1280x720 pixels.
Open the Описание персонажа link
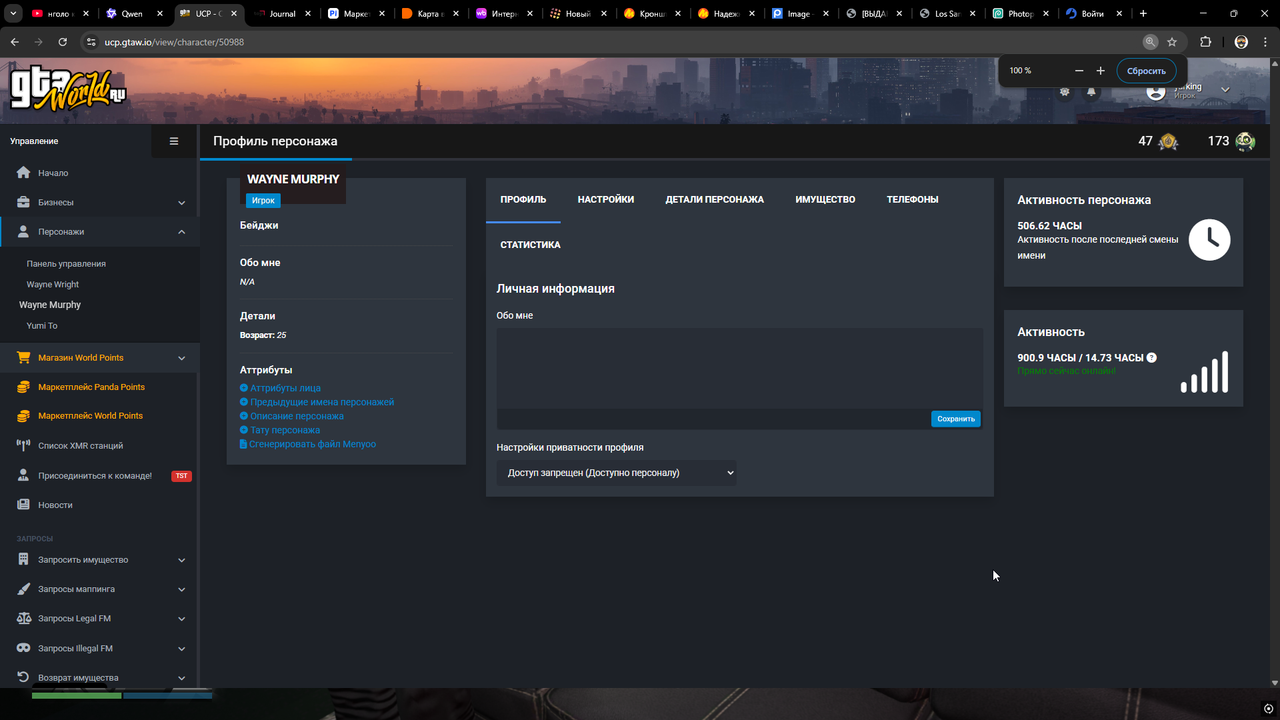coord(297,416)
